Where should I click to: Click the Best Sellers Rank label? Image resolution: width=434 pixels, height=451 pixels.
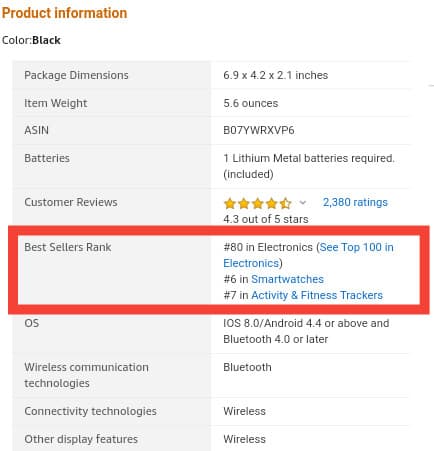tap(68, 247)
